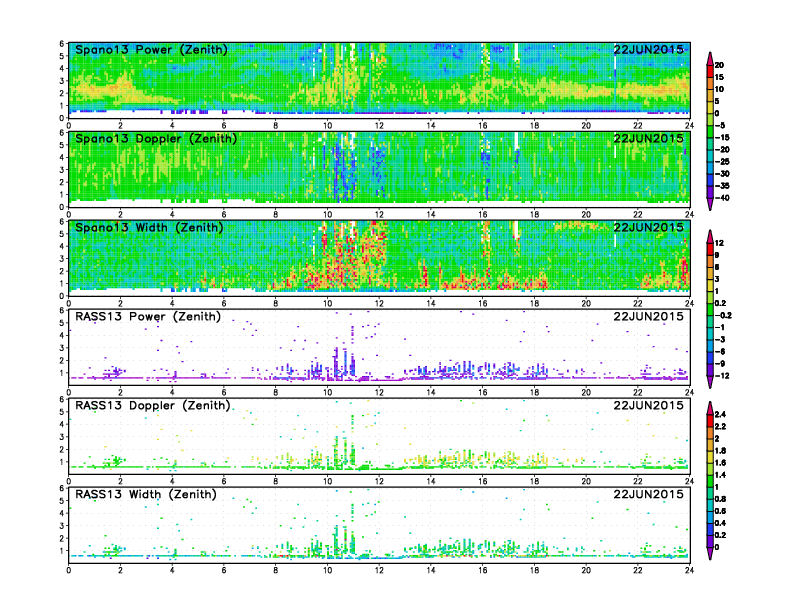The image size is (792, 612).
Task: Click the '-12' label on the middle colorbar
Action: pyautogui.click(x=722, y=376)
